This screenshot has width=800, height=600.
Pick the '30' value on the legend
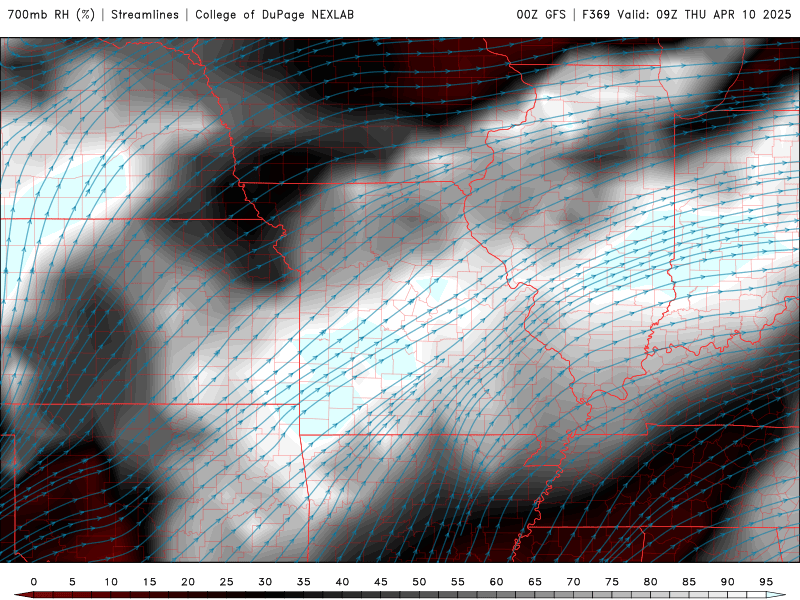tap(265, 582)
